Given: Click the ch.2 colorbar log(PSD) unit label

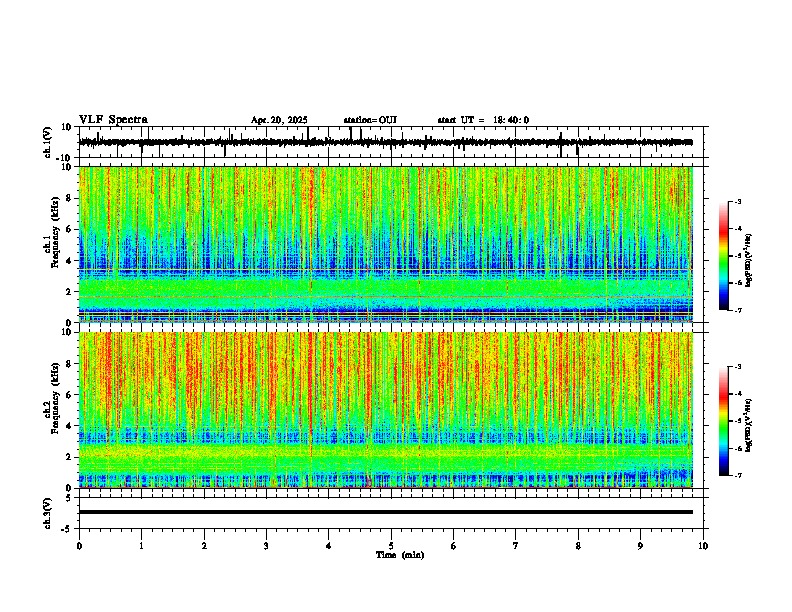Looking at the screenshot, I should tap(749, 425).
